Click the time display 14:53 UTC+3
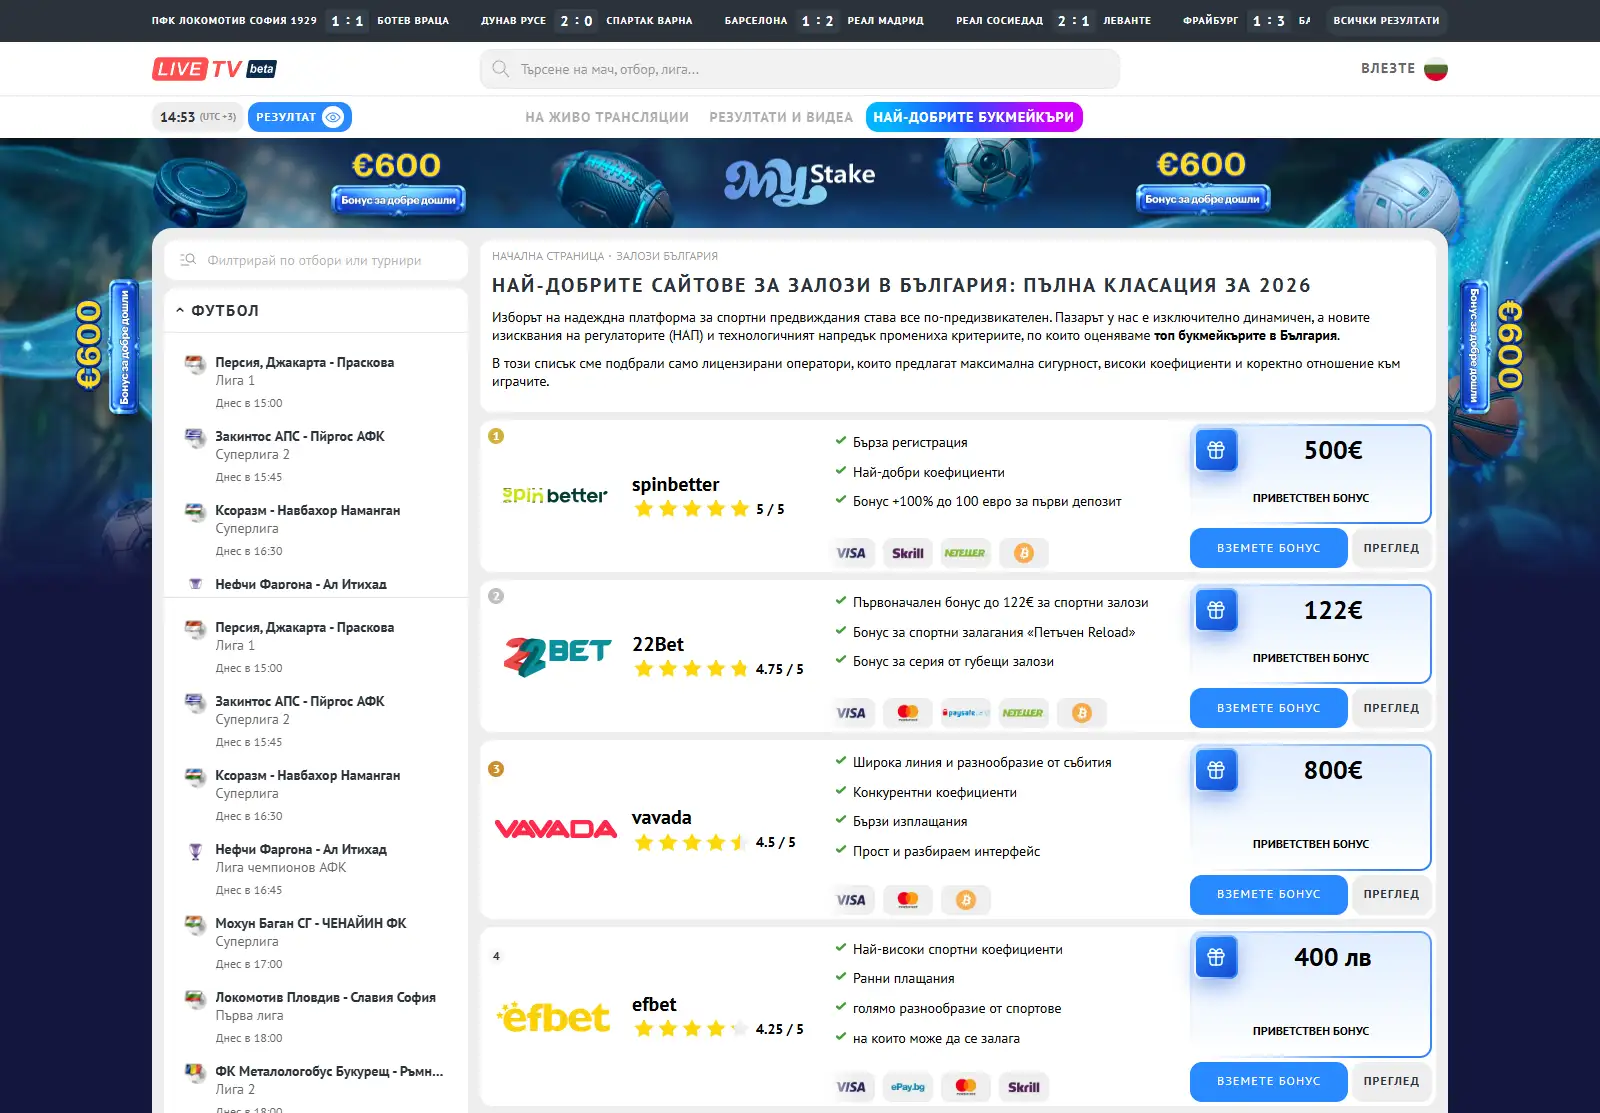The width and height of the screenshot is (1600, 1113). point(198,117)
